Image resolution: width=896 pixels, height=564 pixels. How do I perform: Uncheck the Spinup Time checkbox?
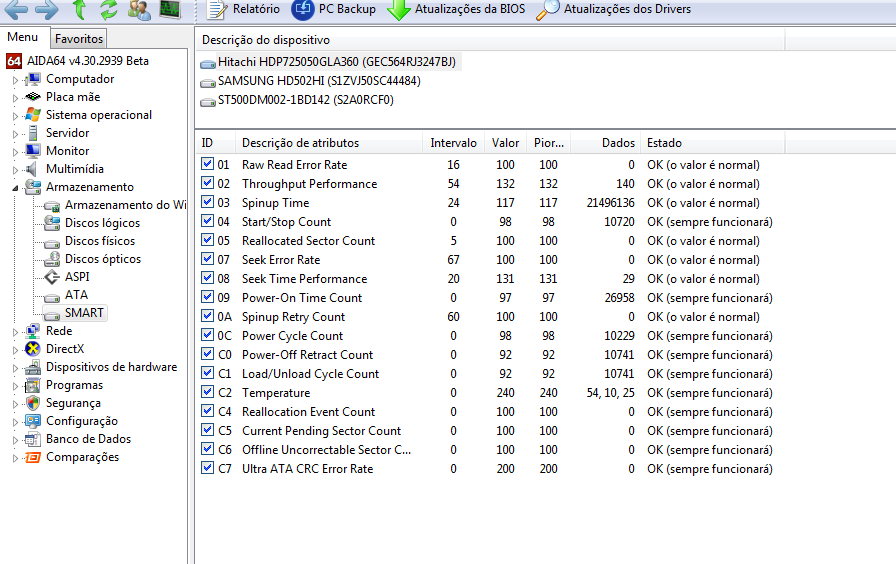point(207,202)
